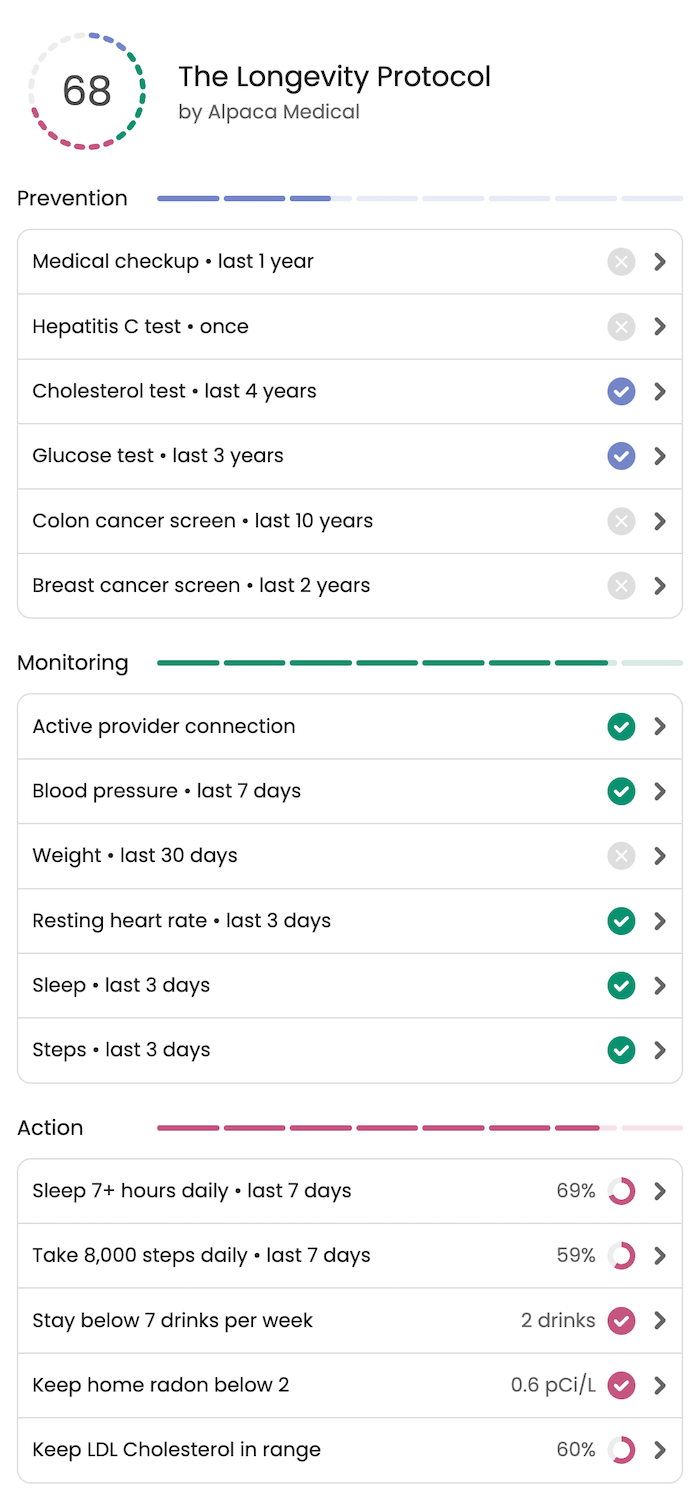Select the Monitoring section header

(72, 663)
